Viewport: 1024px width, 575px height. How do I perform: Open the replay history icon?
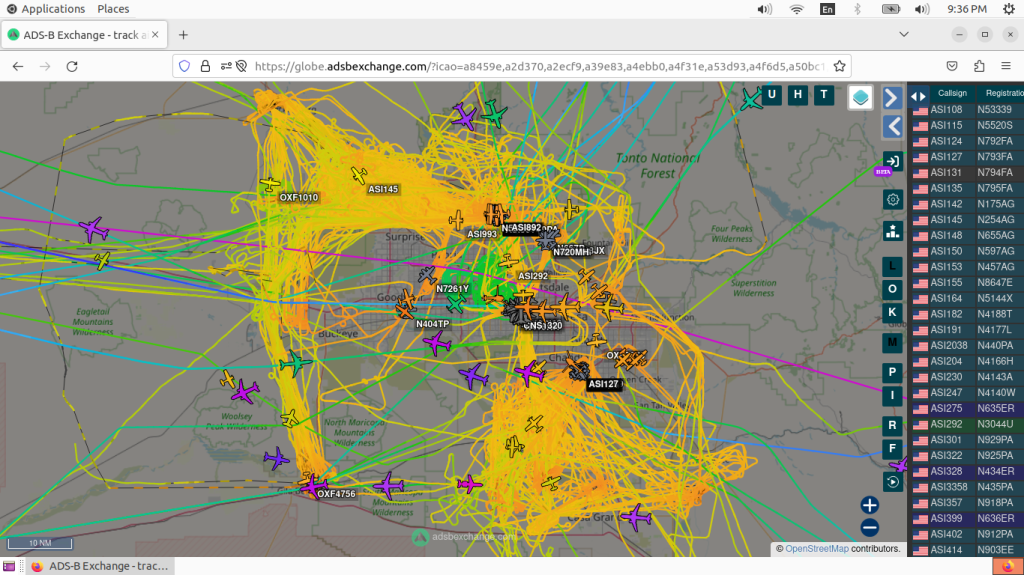892,482
